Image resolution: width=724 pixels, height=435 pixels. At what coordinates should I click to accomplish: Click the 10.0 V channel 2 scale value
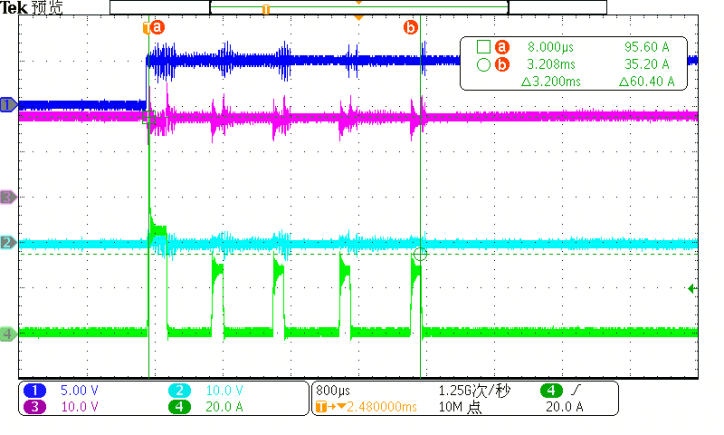point(224,391)
